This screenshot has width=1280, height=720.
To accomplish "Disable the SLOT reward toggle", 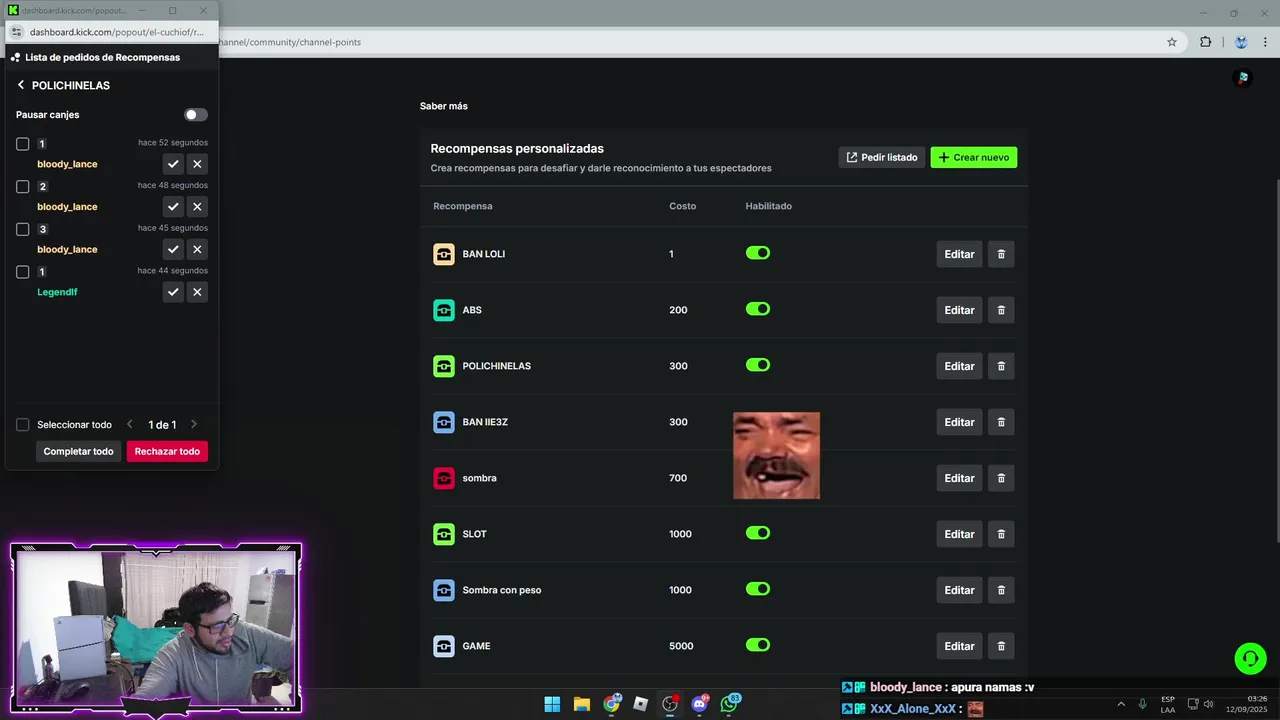I will point(758,533).
